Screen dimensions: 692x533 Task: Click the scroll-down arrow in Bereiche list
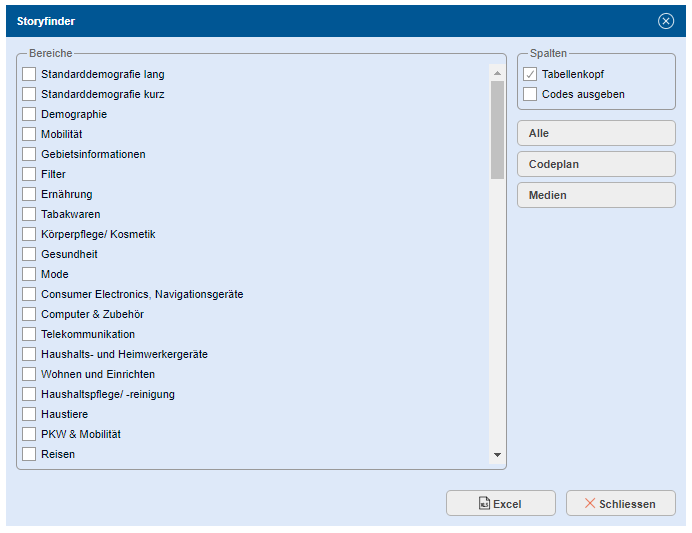click(497, 455)
